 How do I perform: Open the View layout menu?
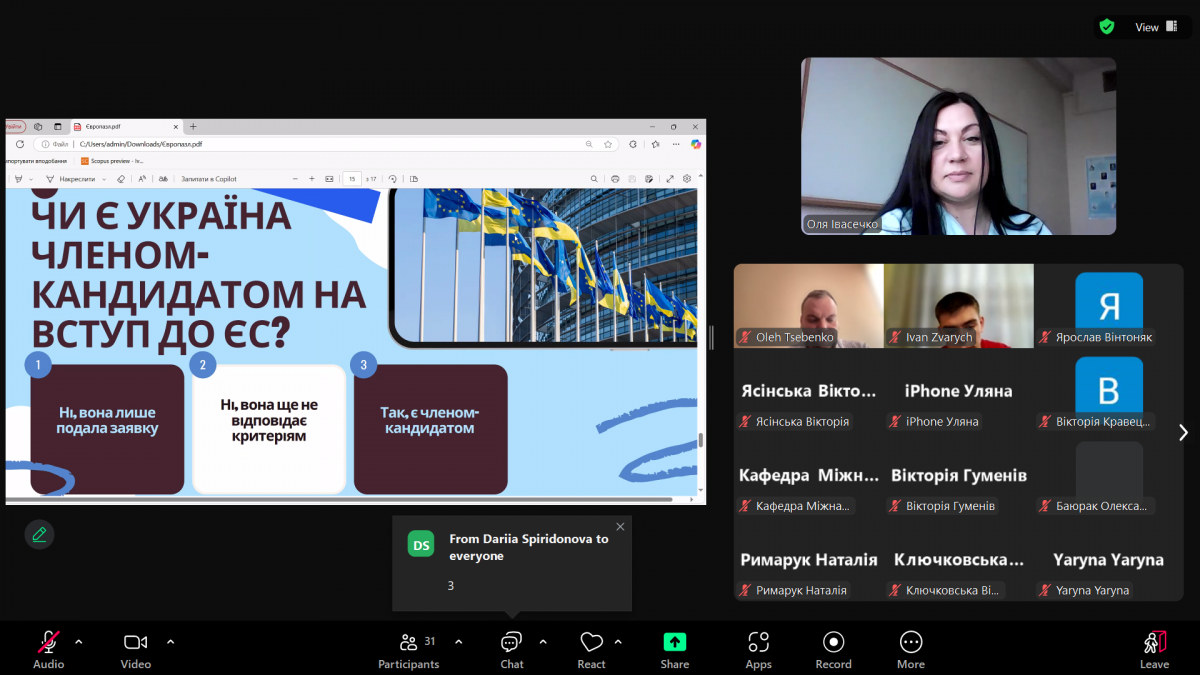tap(1146, 27)
